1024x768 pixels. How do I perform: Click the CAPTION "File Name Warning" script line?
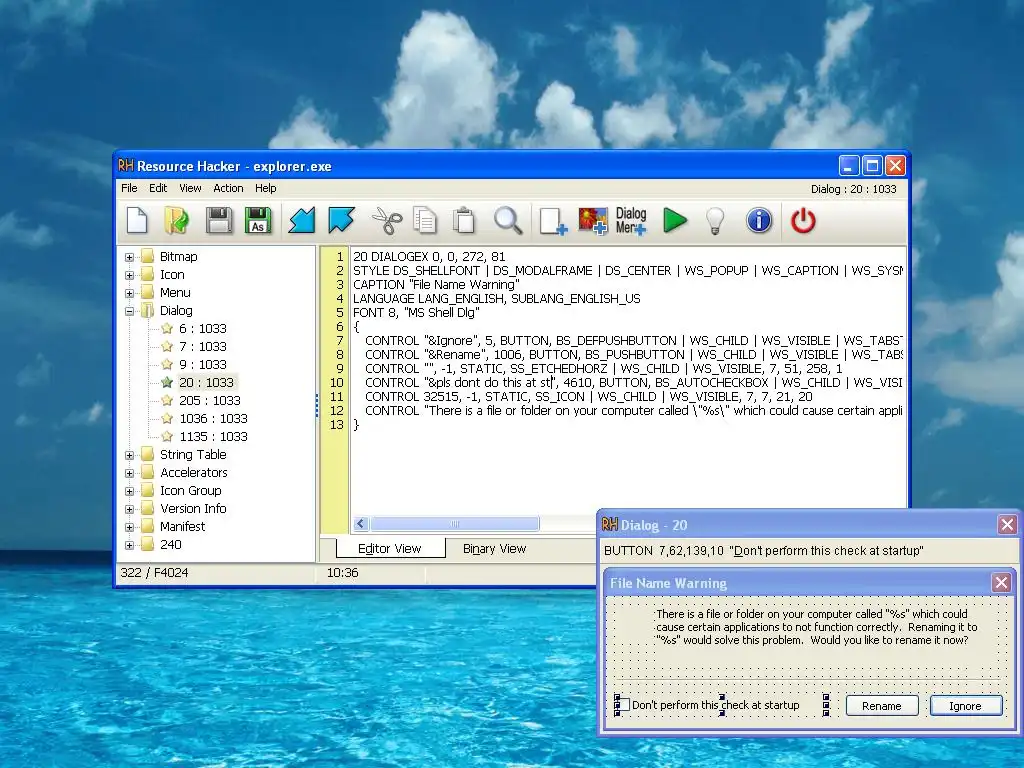[x=436, y=285]
